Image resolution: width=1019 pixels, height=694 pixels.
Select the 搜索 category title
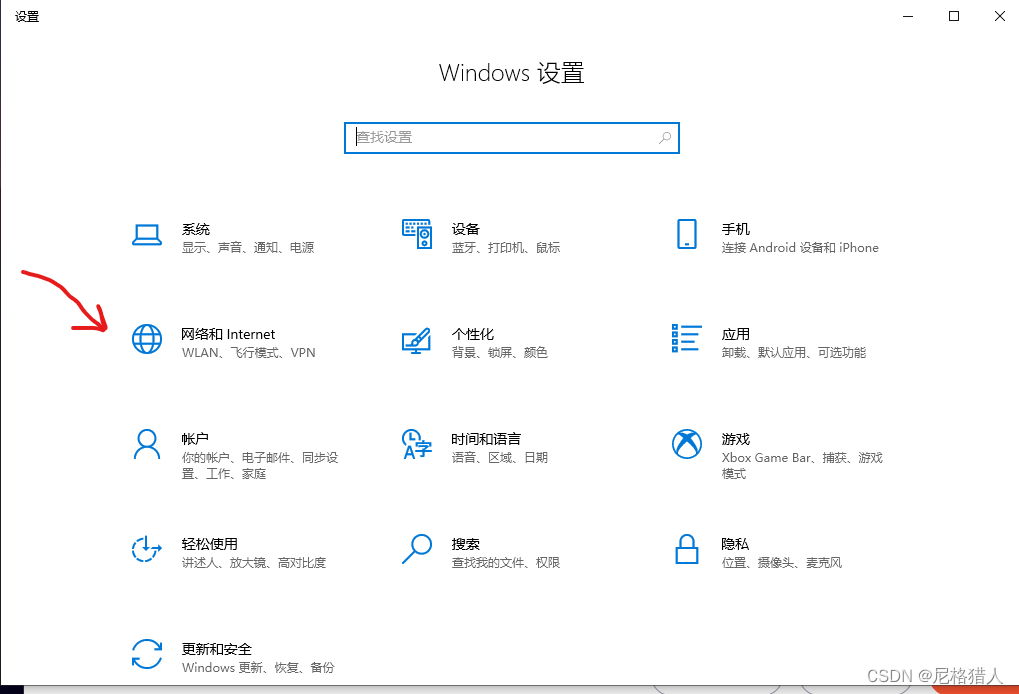tap(465, 544)
